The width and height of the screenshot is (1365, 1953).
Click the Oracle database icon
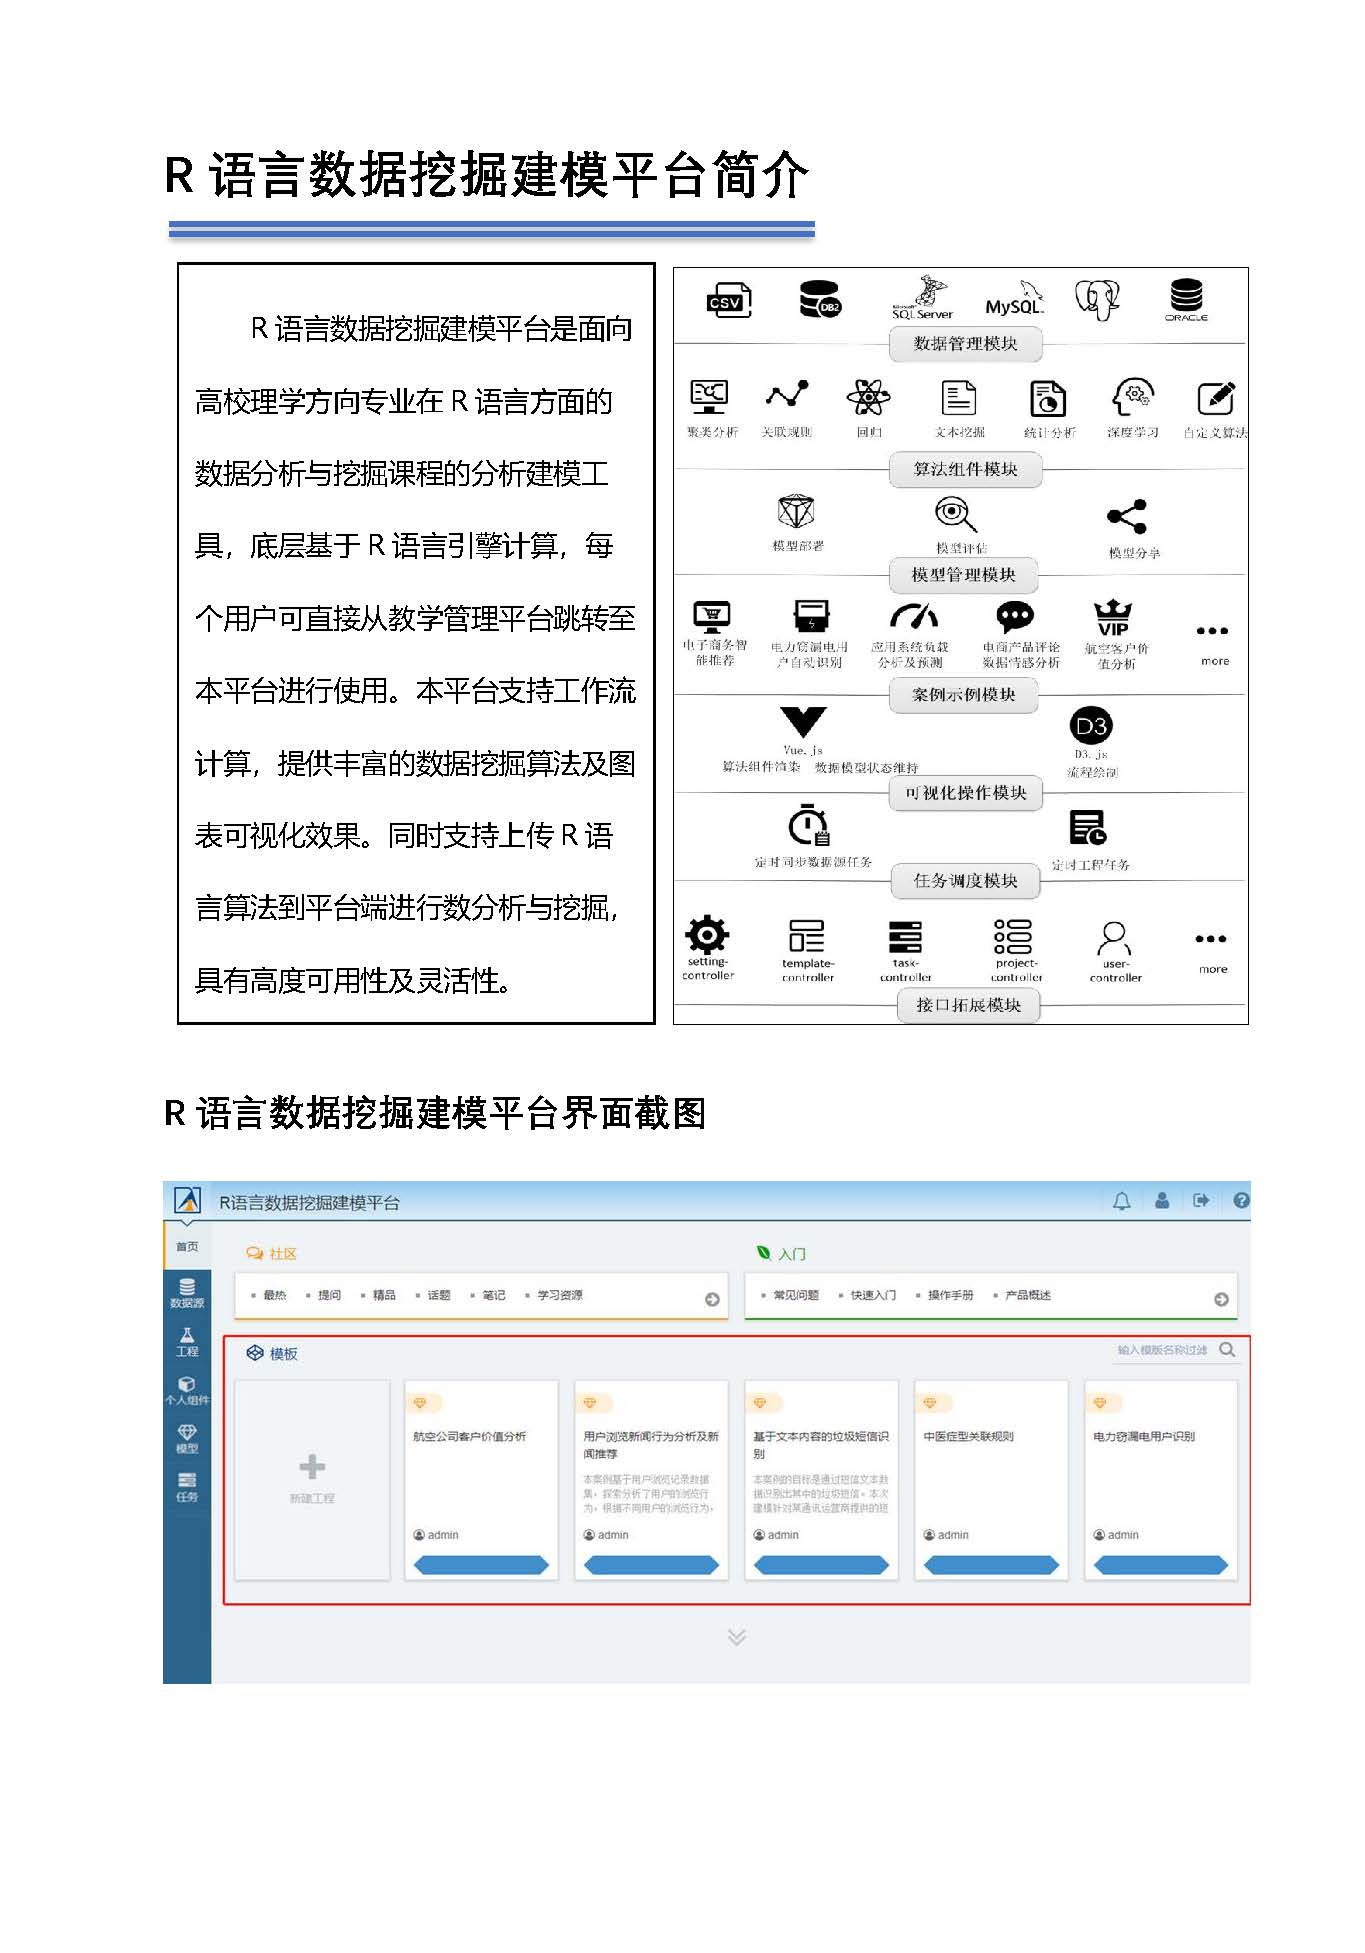1186,299
